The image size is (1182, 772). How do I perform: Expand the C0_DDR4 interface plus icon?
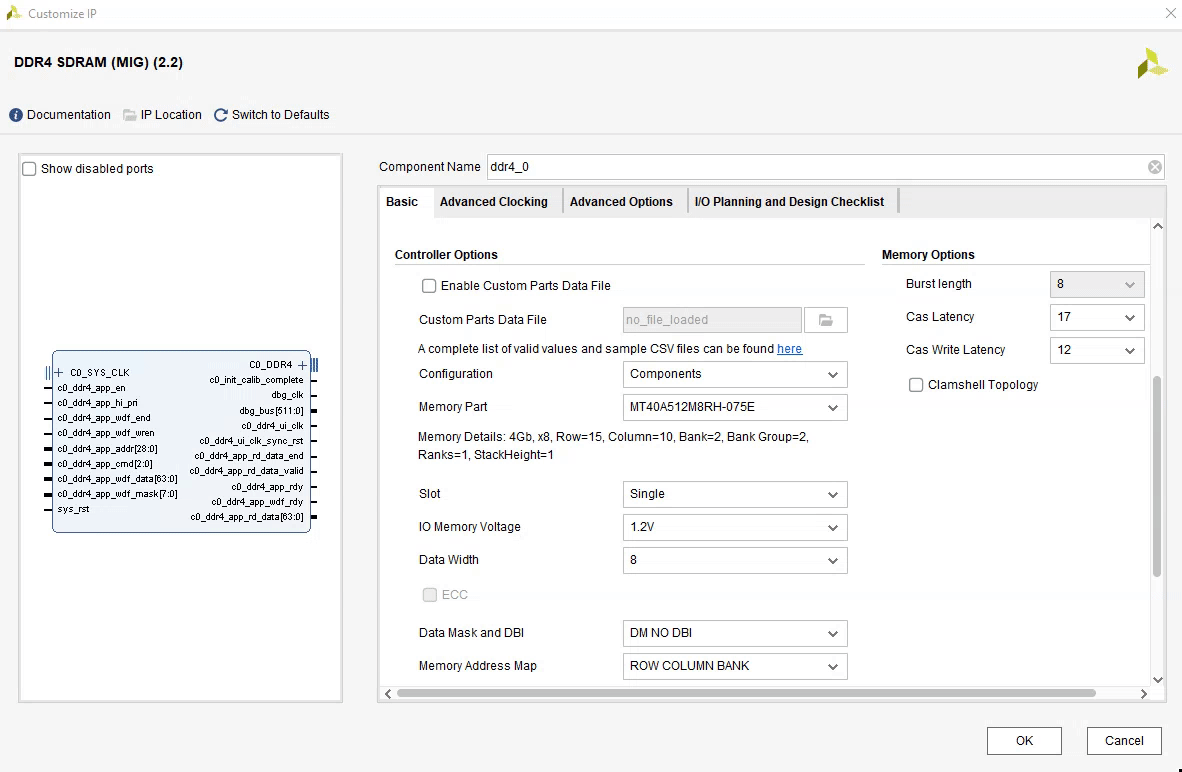coord(302,365)
